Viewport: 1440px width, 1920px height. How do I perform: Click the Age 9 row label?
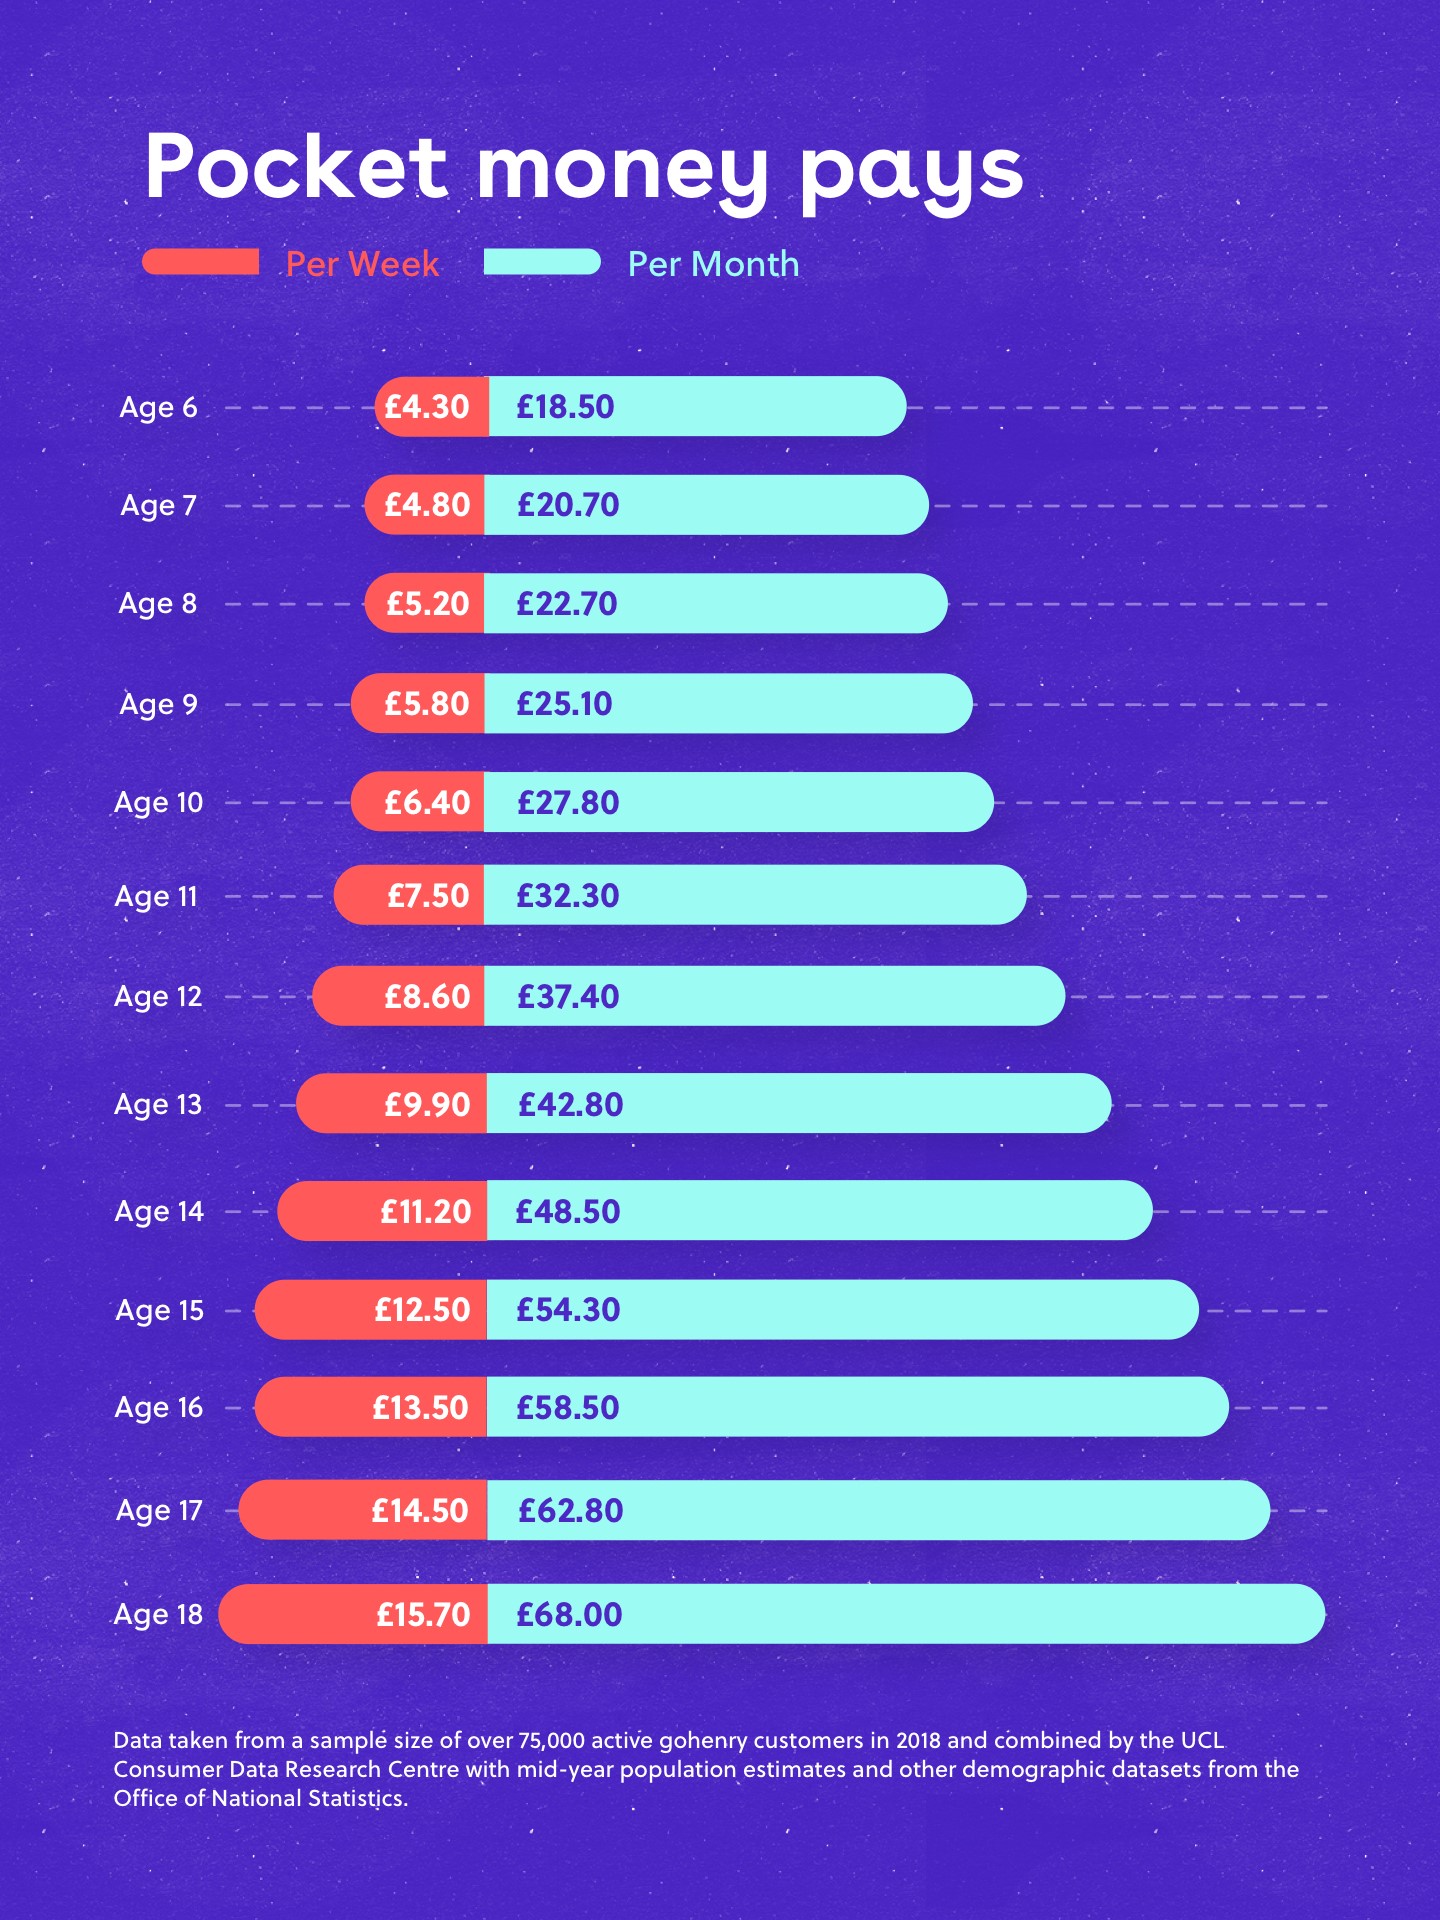pos(158,704)
